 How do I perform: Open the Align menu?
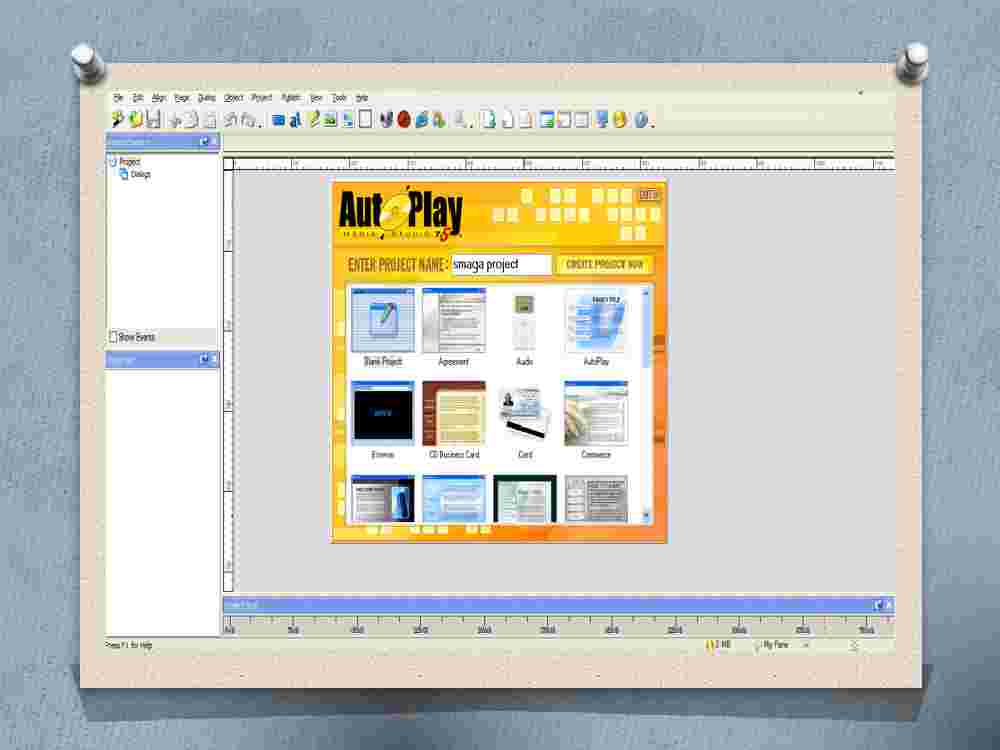(x=159, y=98)
